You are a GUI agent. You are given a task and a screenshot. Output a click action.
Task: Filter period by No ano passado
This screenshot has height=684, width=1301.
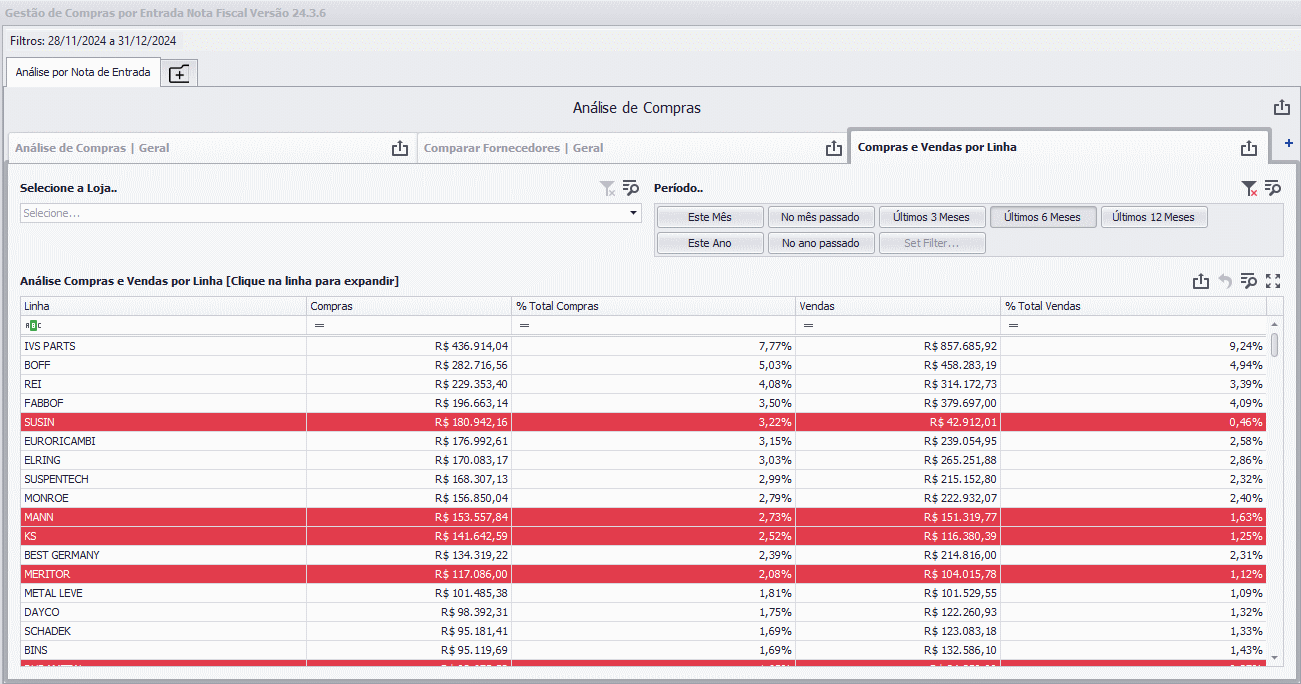coord(821,243)
